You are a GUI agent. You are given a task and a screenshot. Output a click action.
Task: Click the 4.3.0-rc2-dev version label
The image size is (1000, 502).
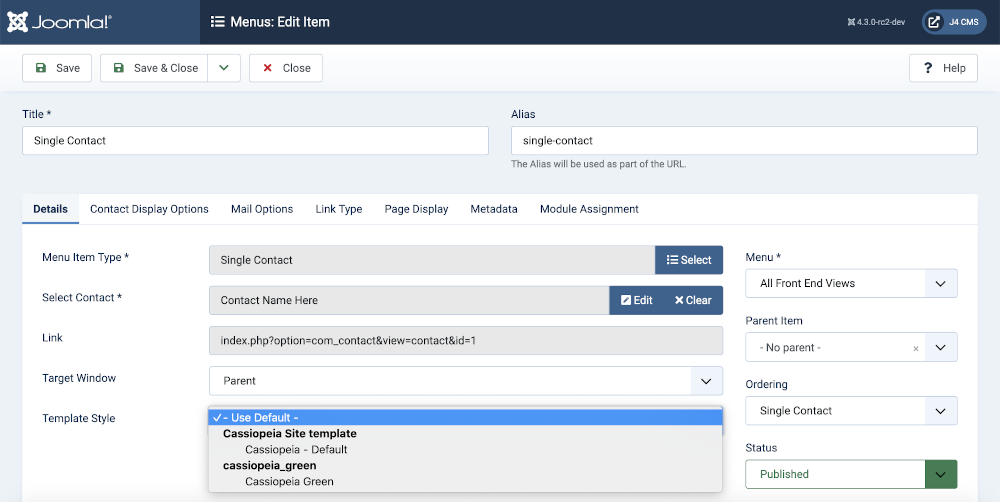[x=876, y=22]
